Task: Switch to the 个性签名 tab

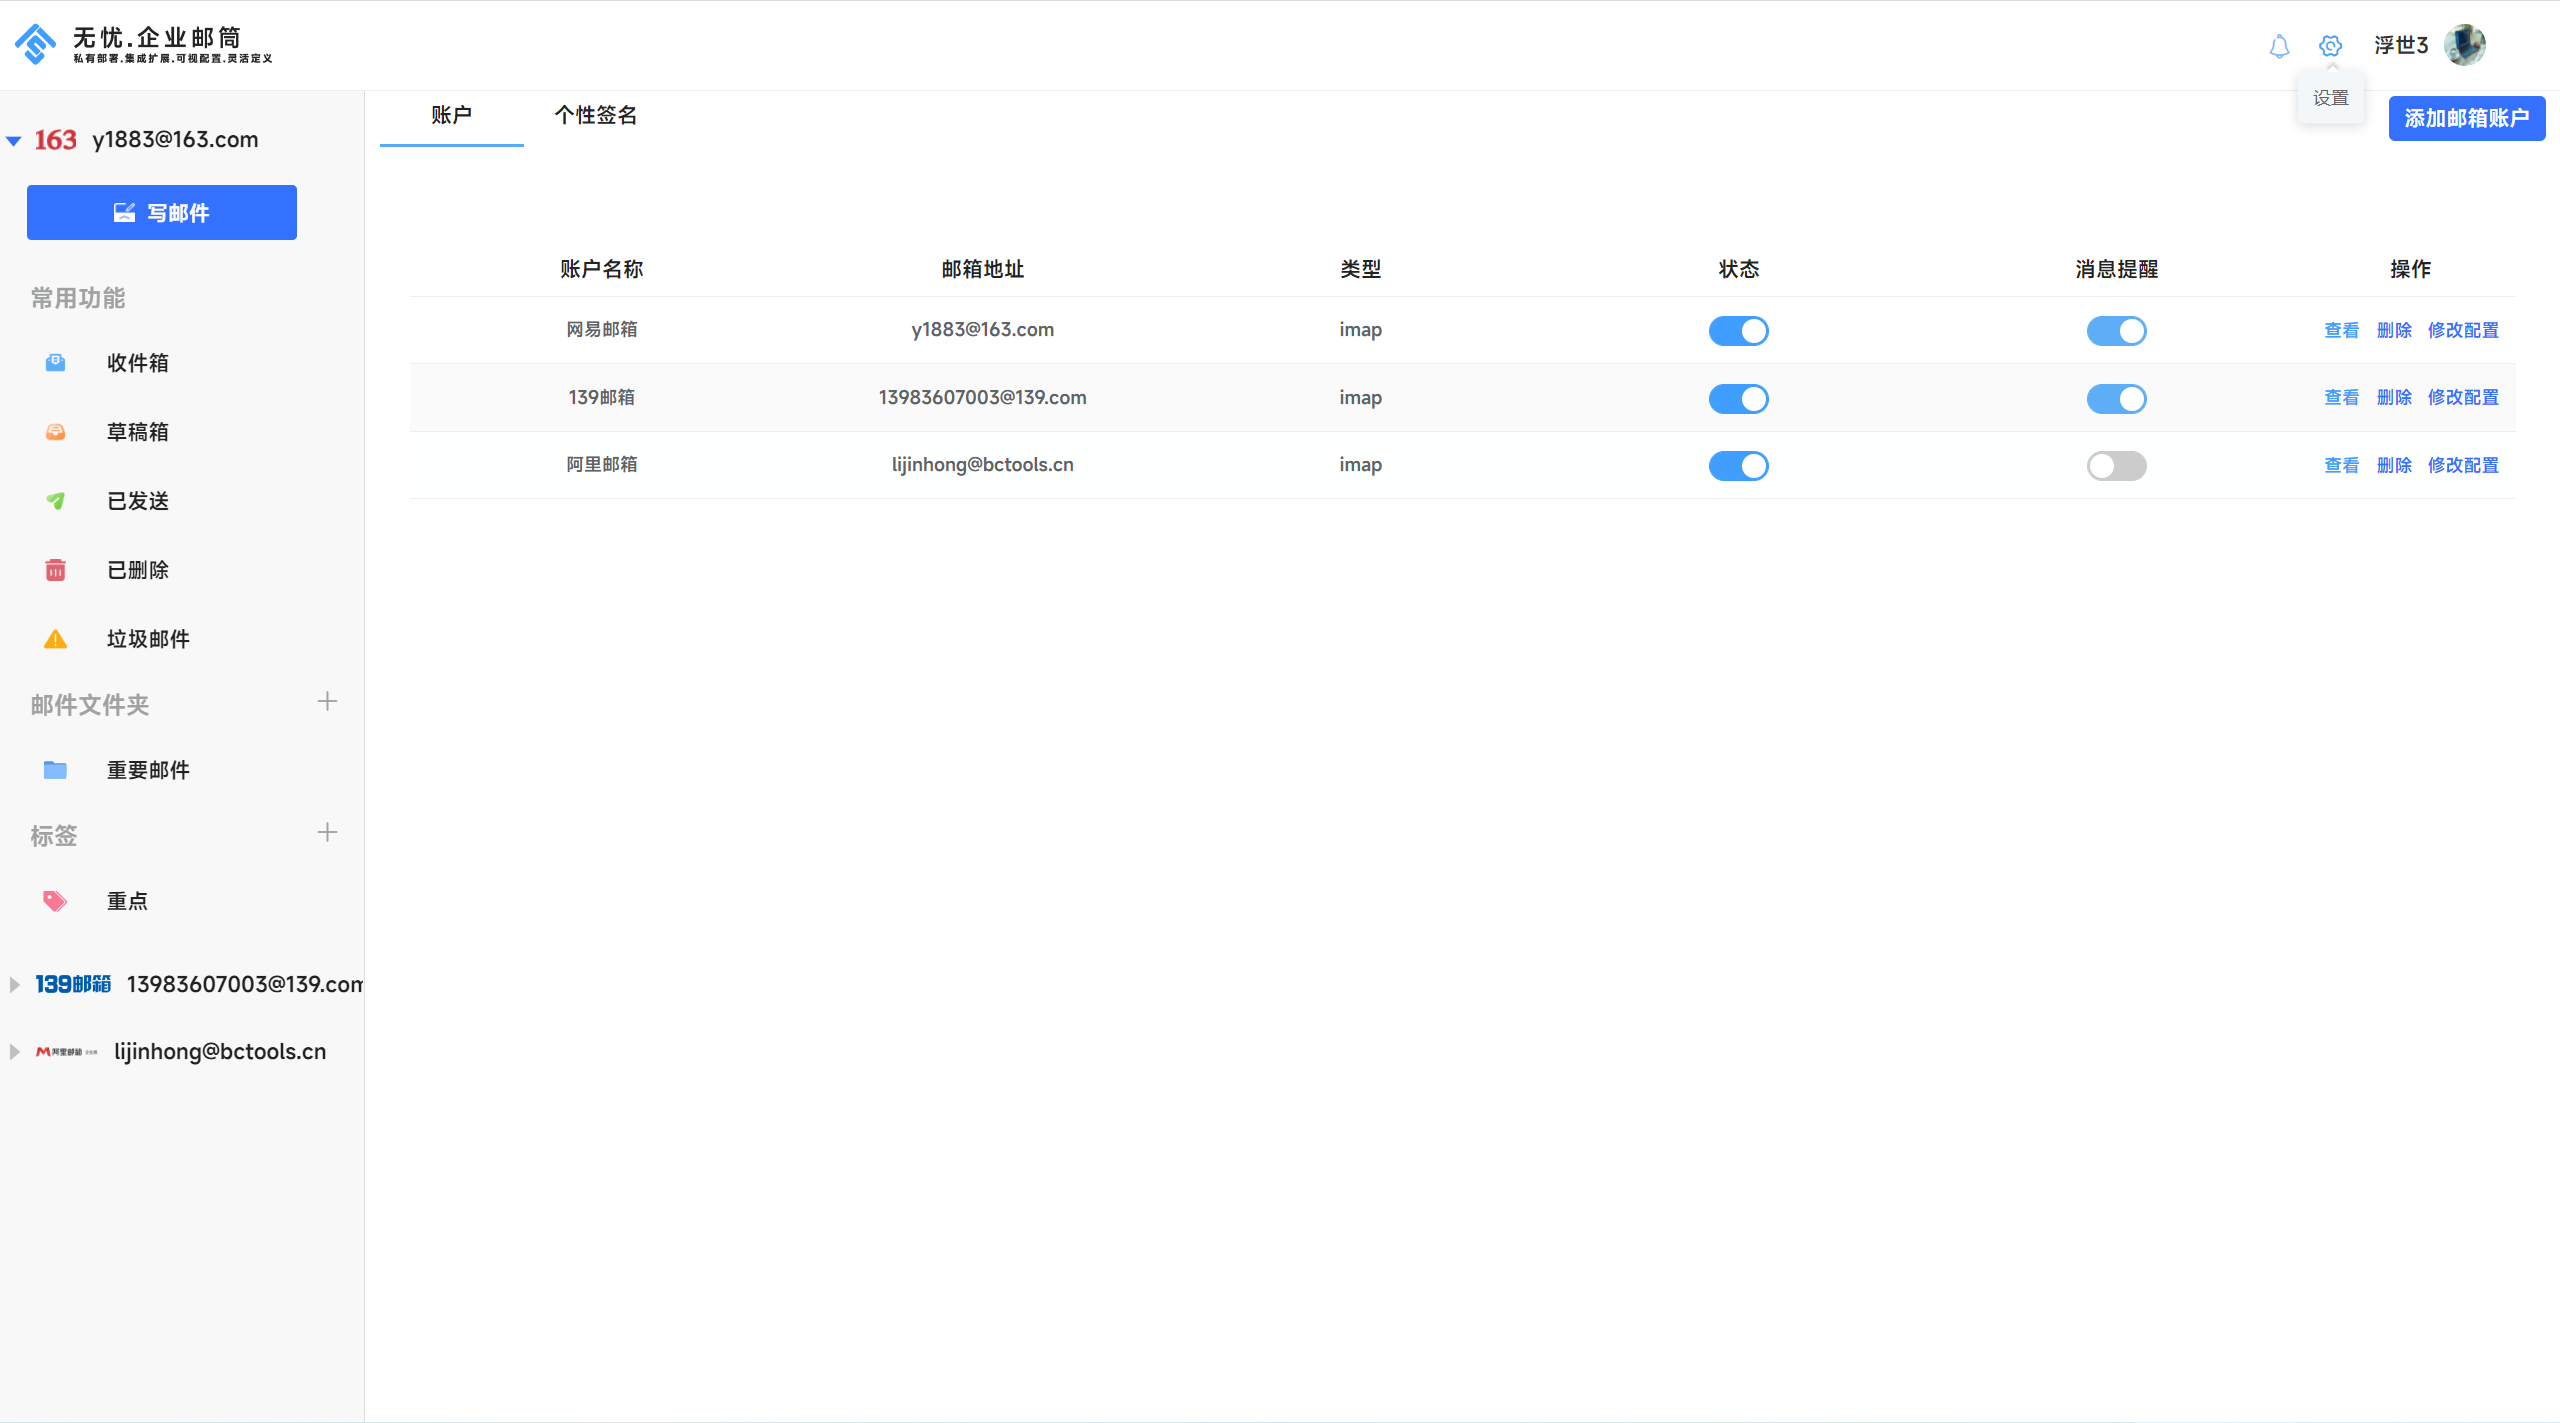Action: tap(596, 116)
